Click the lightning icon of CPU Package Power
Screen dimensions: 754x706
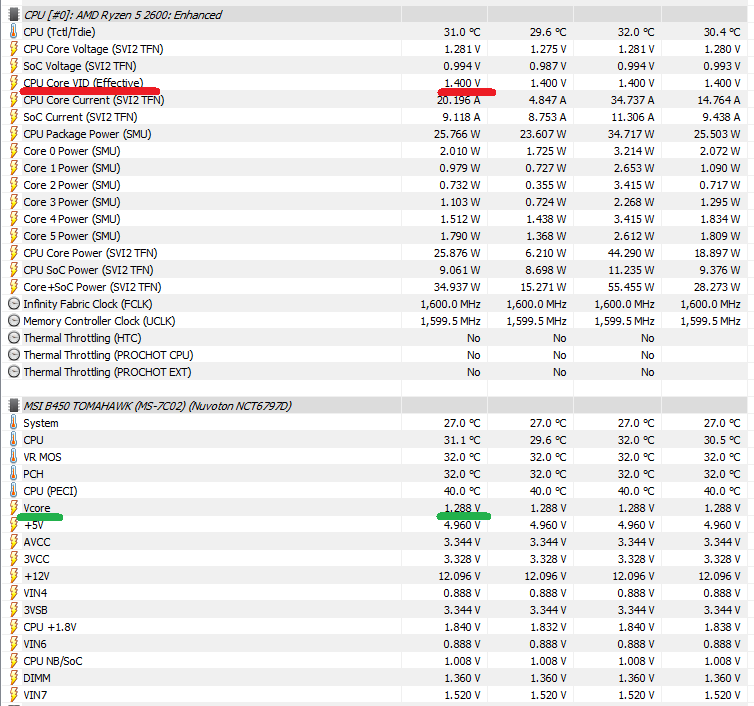(13, 134)
